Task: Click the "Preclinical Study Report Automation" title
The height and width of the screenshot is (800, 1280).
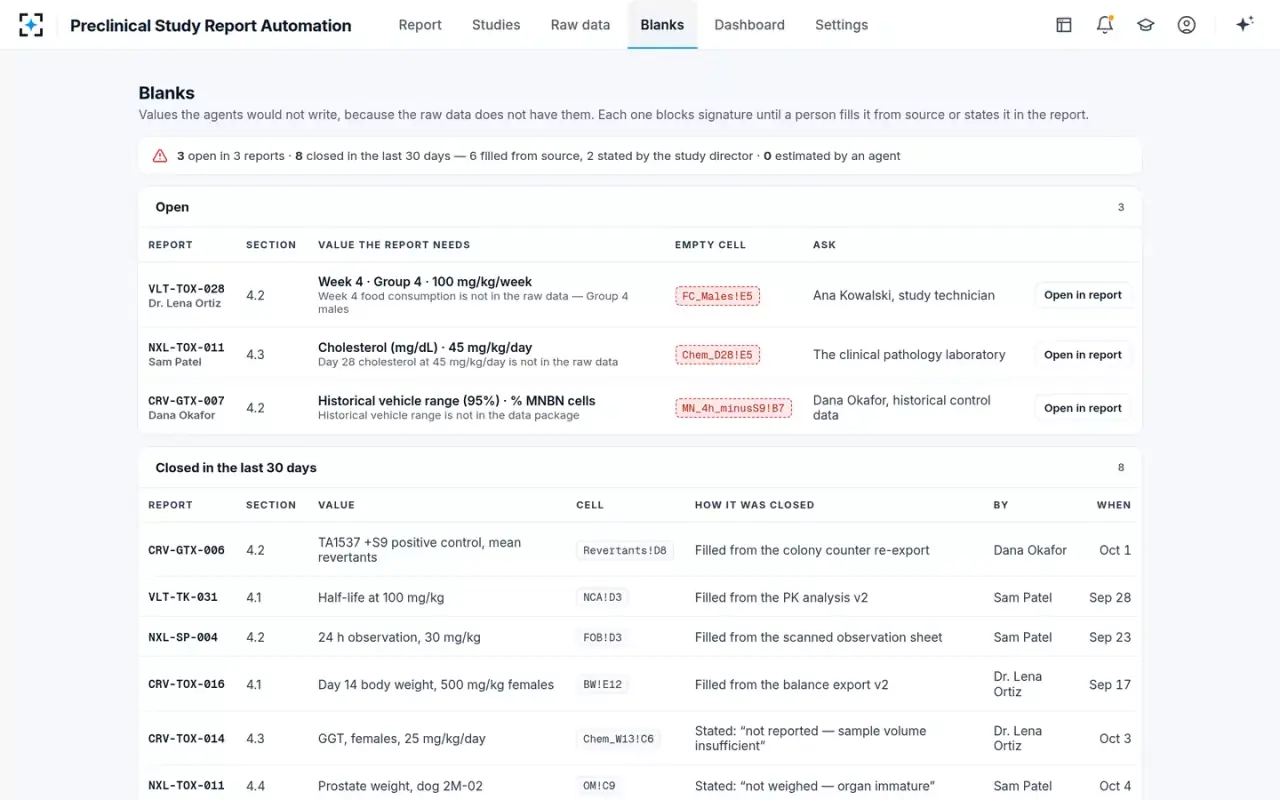Action: click(x=211, y=25)
